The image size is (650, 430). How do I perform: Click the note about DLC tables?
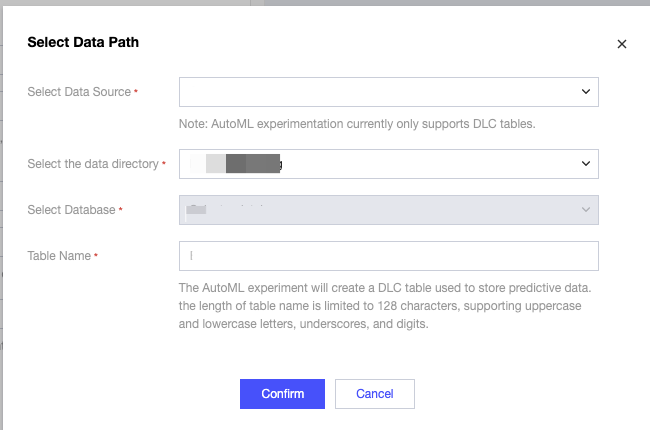point(358,124)
